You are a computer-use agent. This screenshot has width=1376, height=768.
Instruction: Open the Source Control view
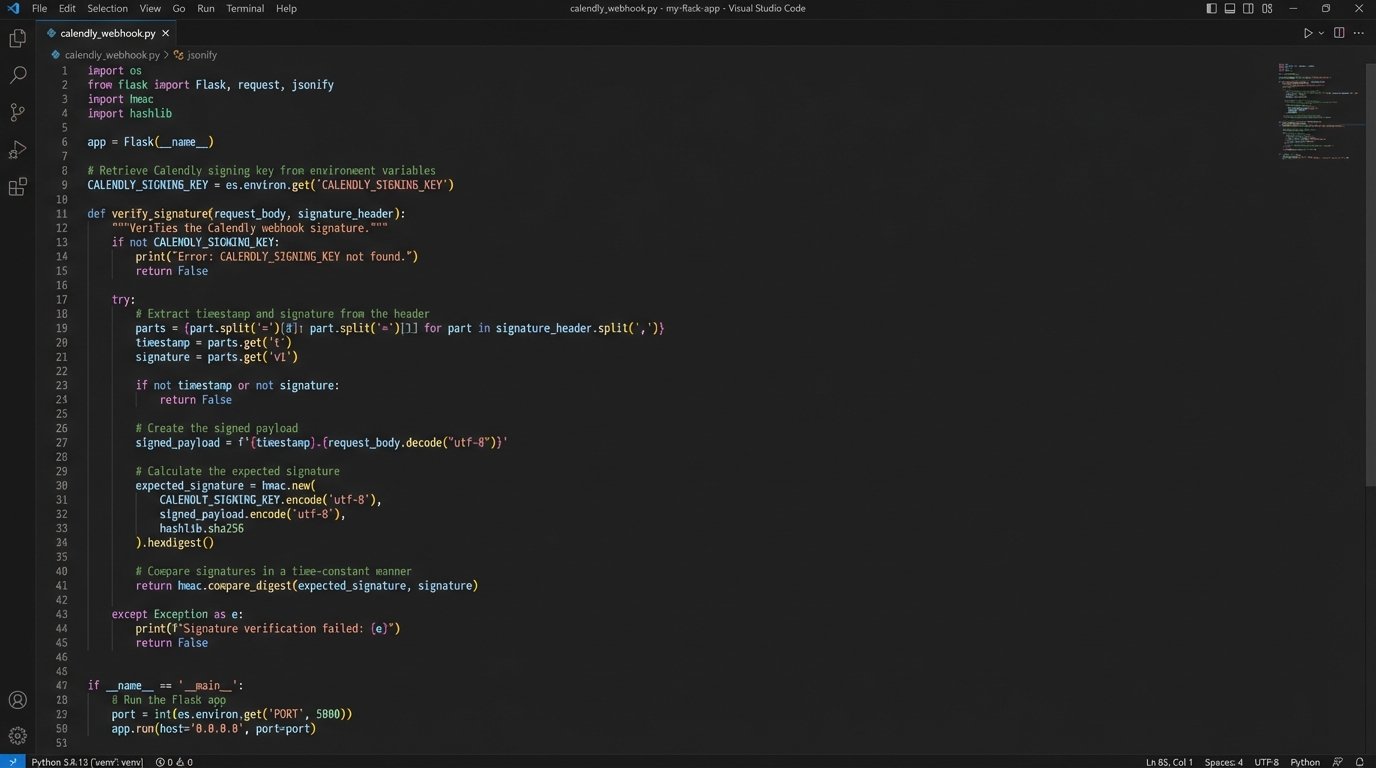17,112
